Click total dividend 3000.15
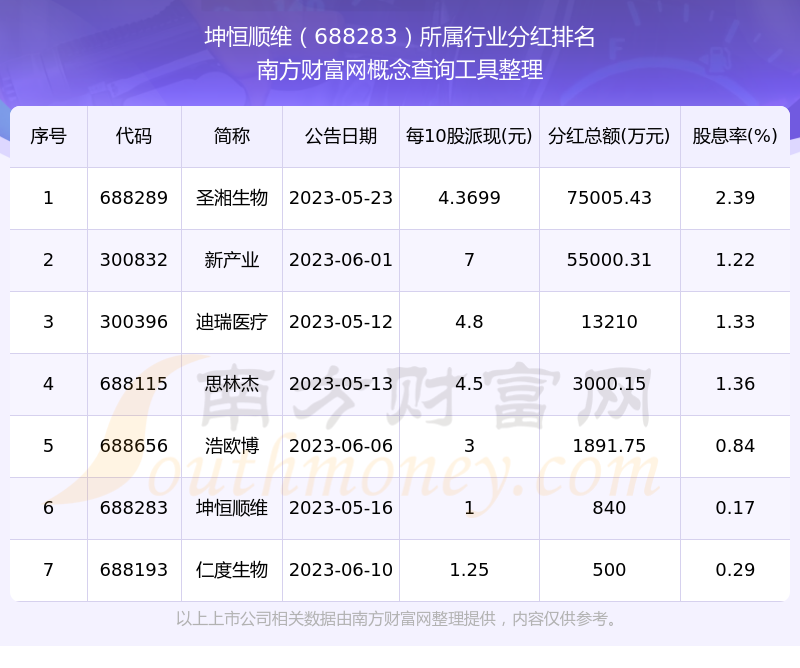The image size is (800, 668). [x=609, y=384]
